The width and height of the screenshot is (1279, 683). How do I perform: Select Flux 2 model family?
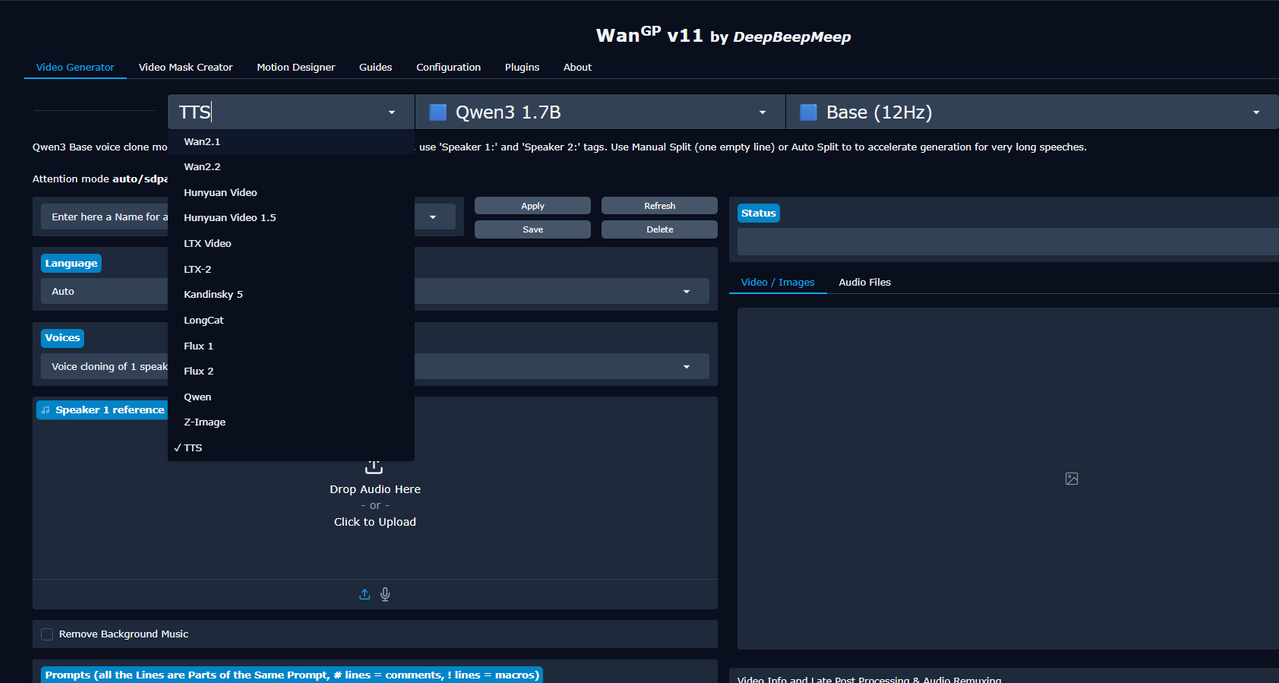pos(291,371)
